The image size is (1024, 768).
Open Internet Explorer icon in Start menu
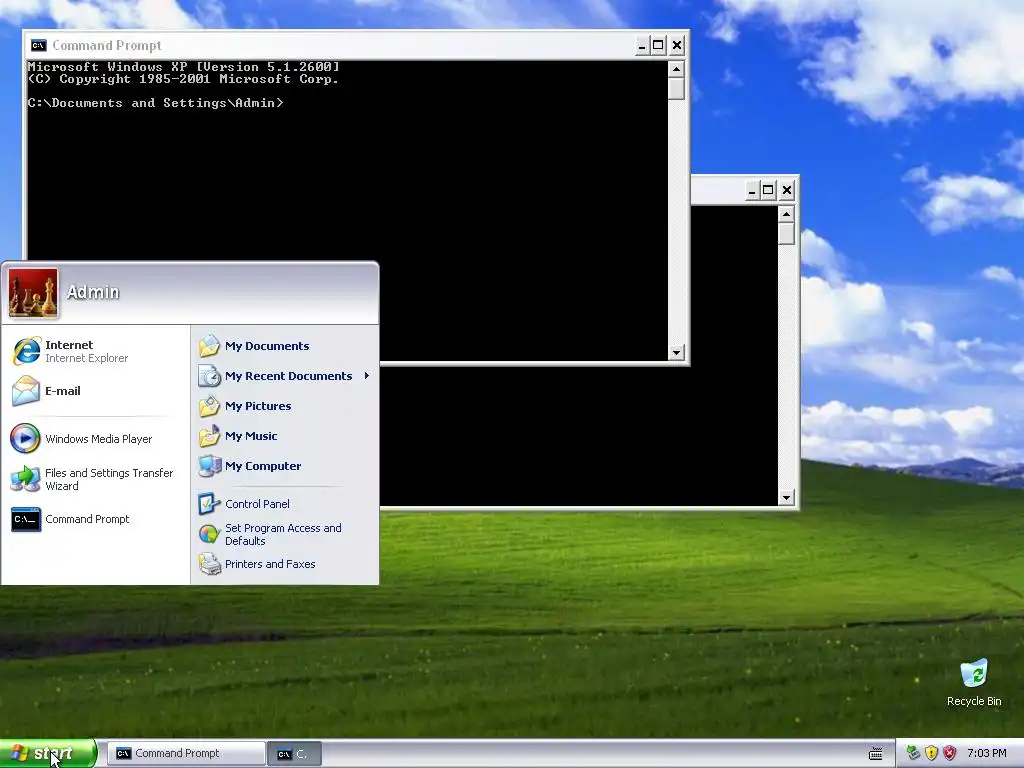(26, 351)
